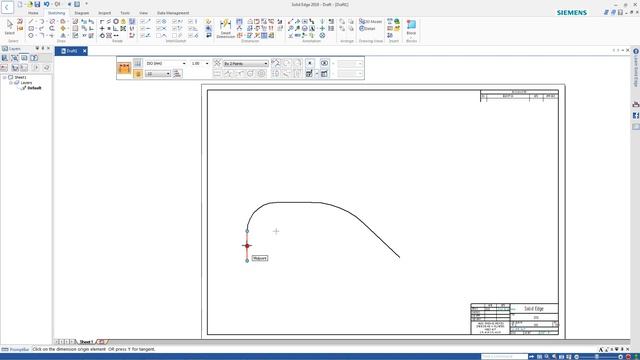Image resolution: width=640 pixels, height=360 pixels.
Task: Open the Inspect ribbon tab
Action: point(104,13)
